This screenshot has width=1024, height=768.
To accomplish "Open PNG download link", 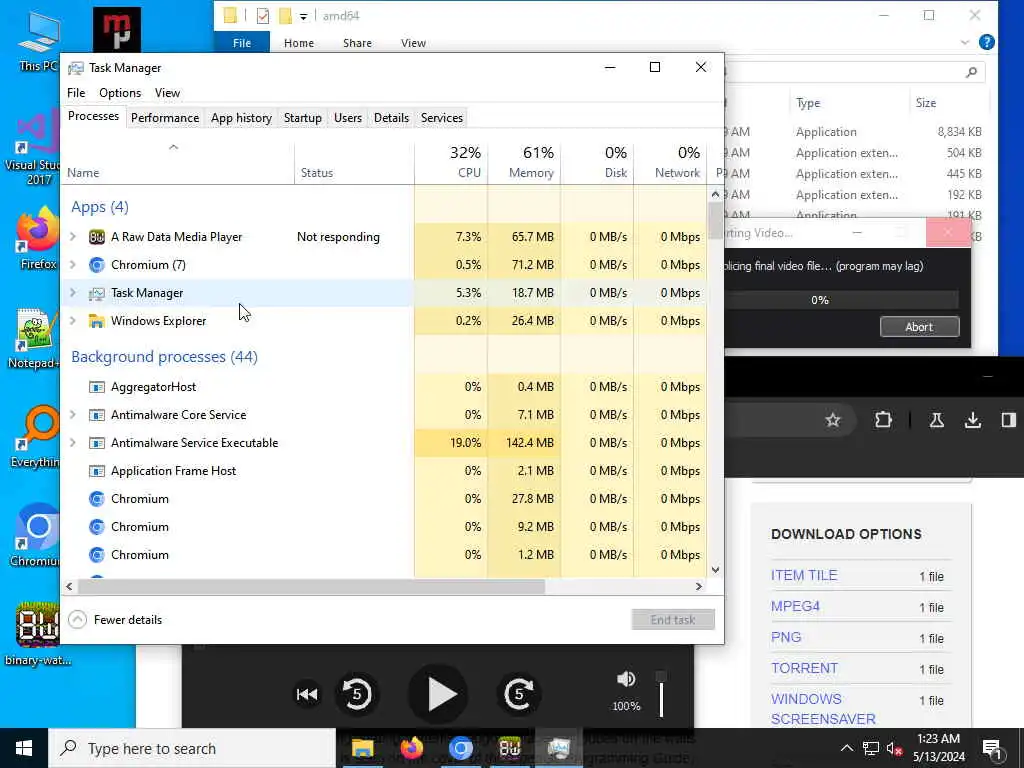I will [x=786, y=637].
